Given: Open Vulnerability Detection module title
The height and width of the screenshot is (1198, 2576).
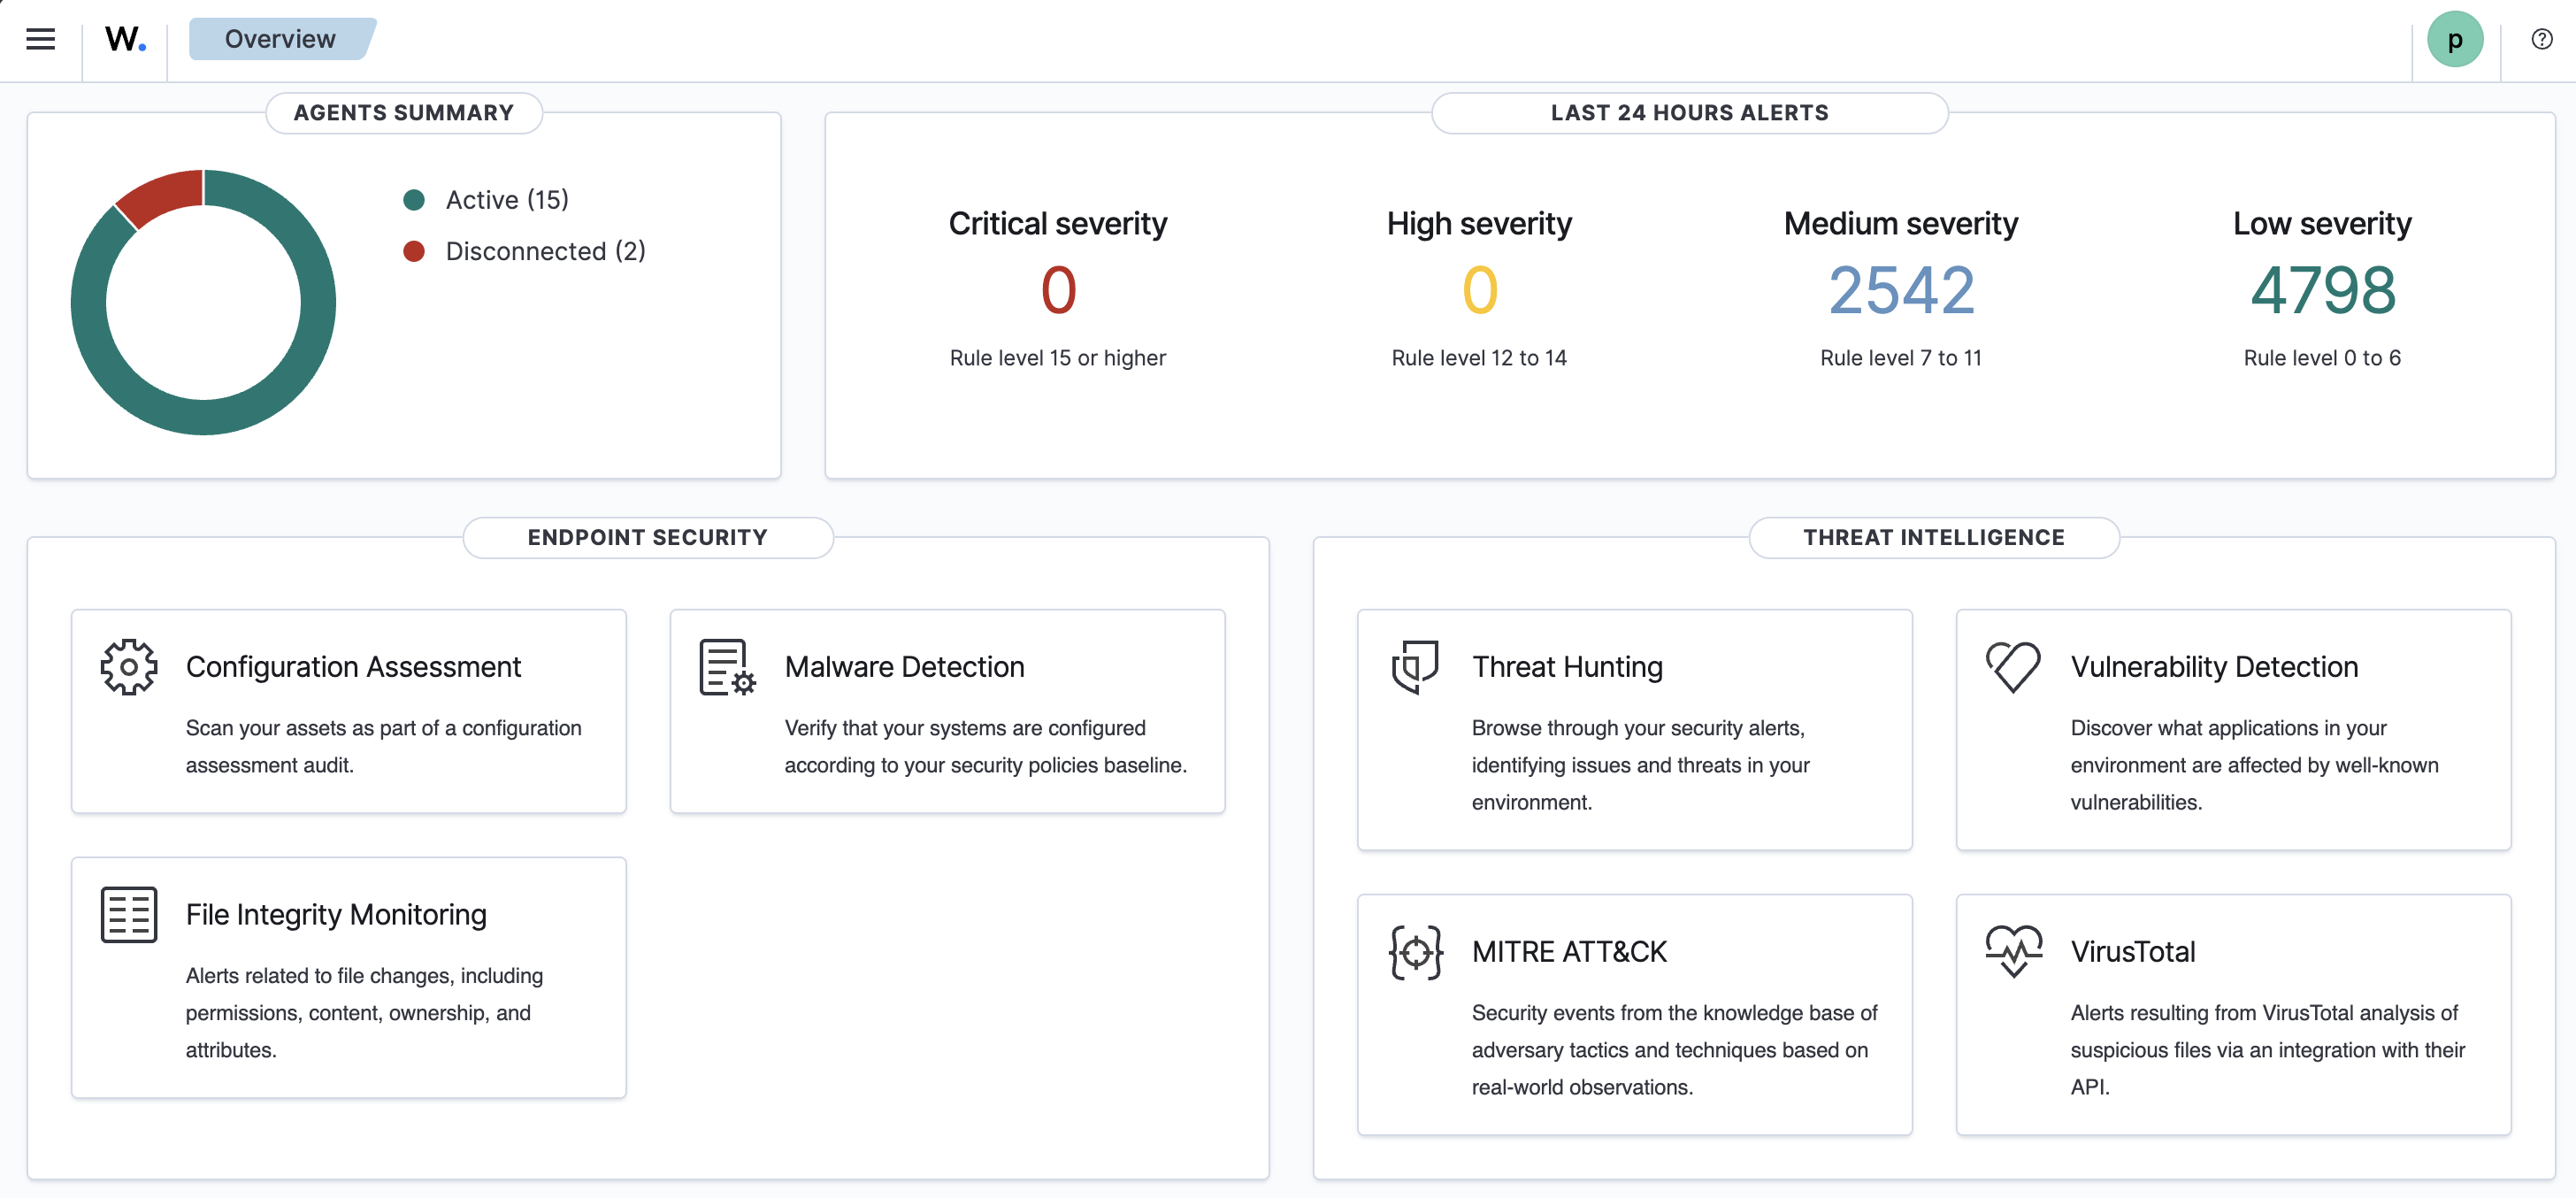Looking at the screenshot, I should pos(2214,667).
